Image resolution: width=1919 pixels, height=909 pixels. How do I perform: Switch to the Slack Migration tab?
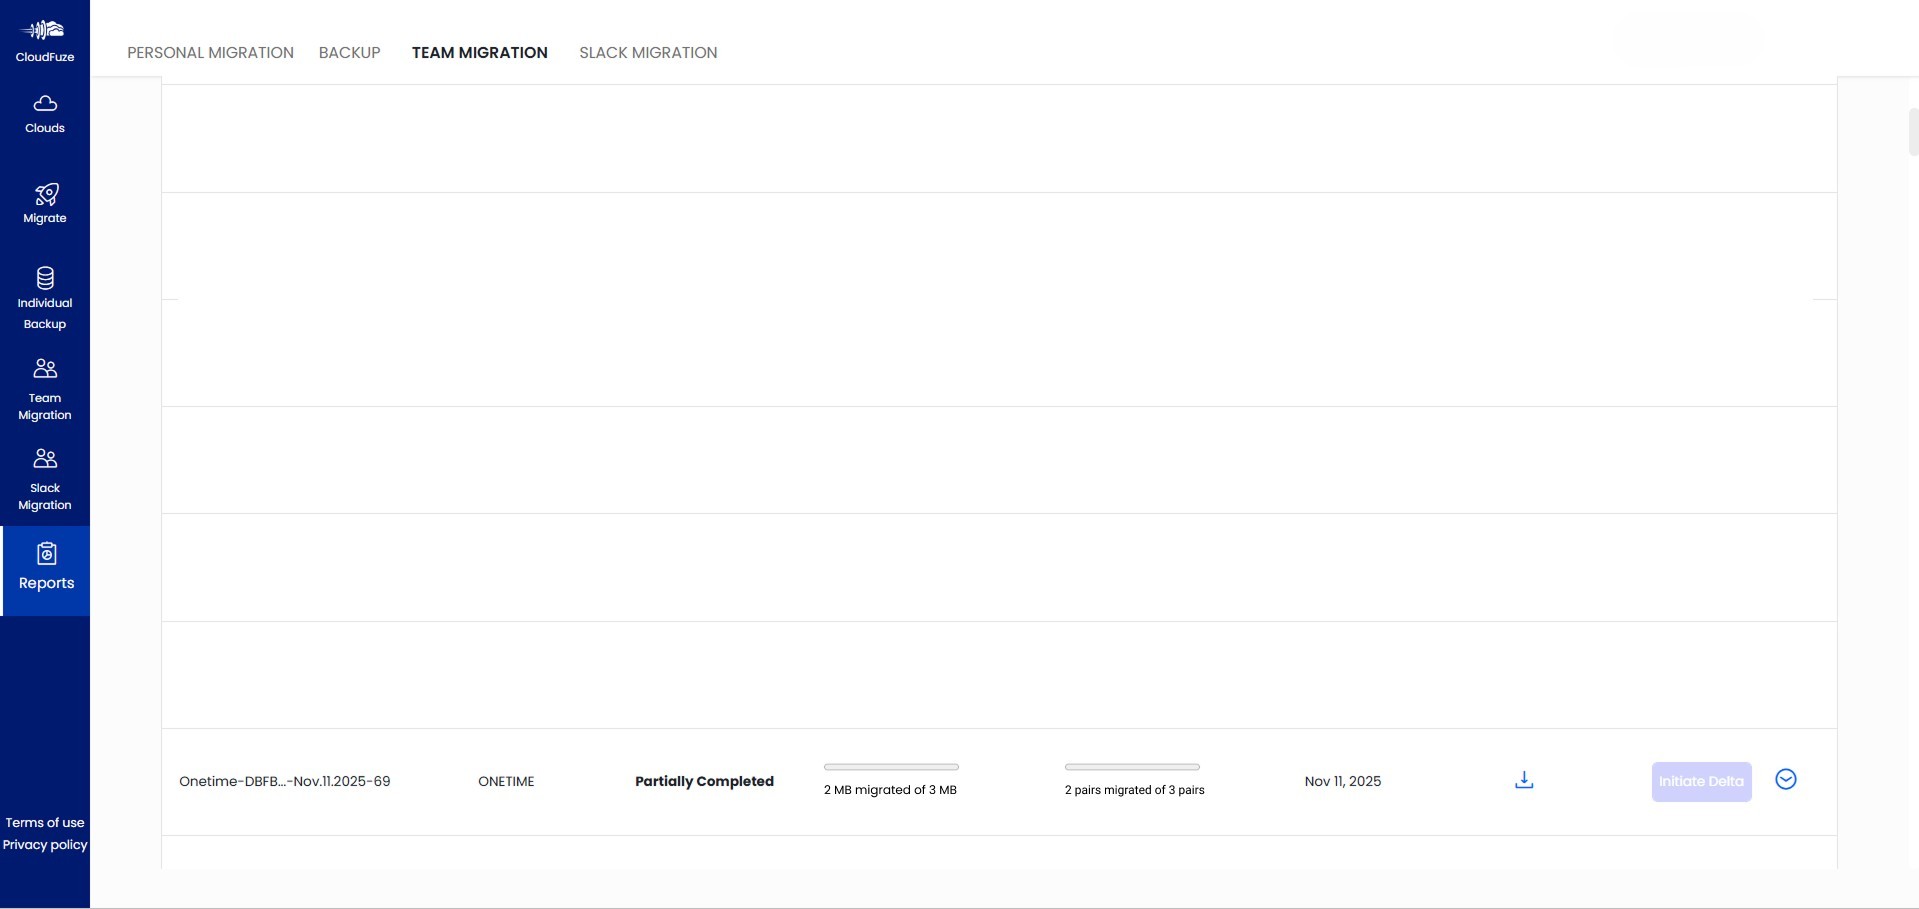pos(648,52)
